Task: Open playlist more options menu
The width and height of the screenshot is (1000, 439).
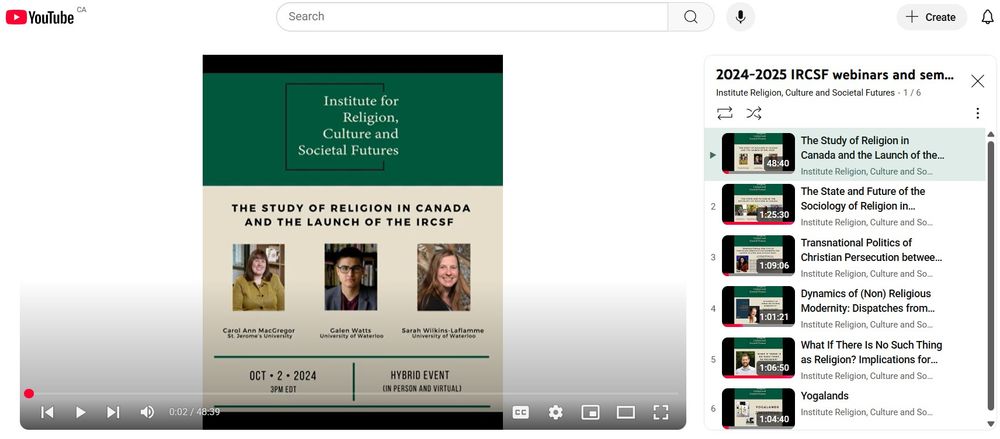Action: 977,114
